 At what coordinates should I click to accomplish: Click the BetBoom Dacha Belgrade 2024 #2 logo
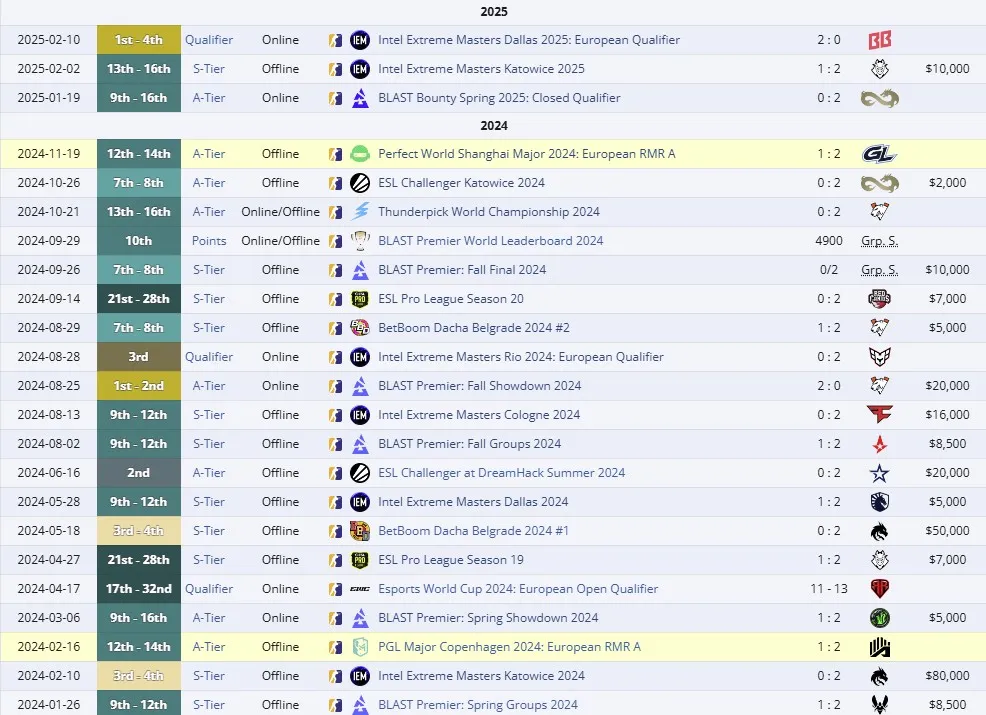point(360,328)
